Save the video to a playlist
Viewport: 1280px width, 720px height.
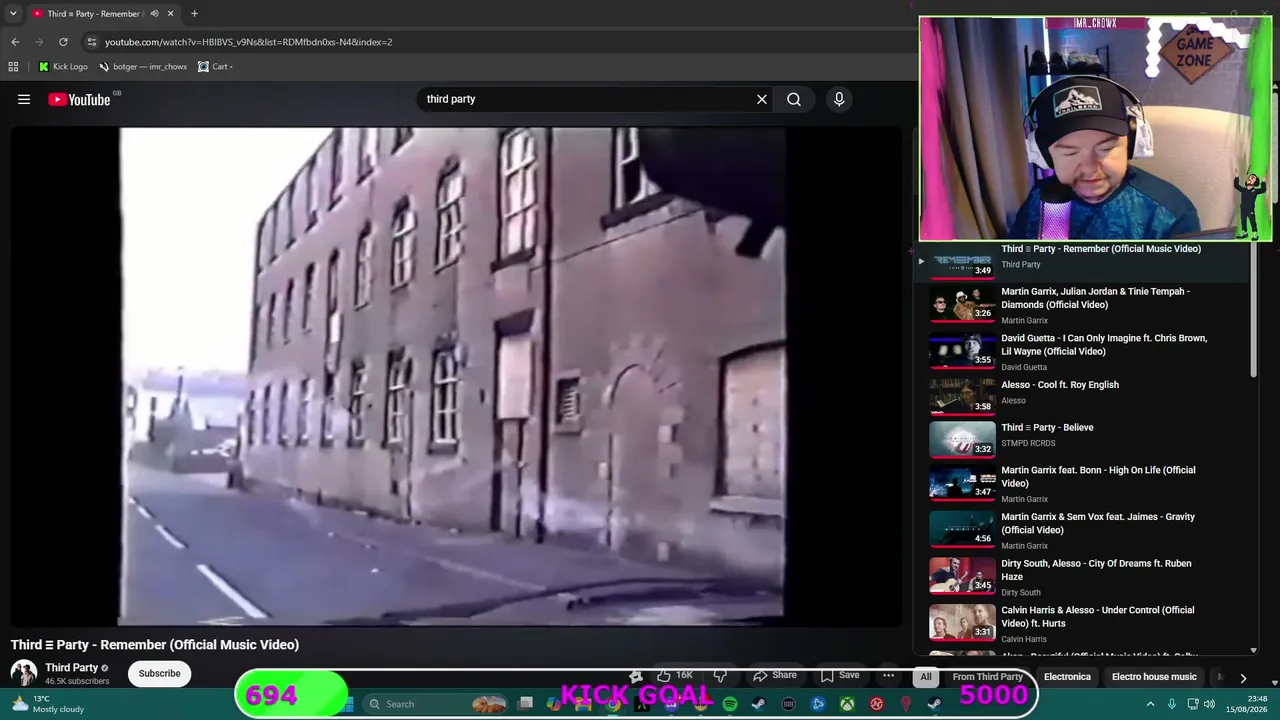click(840, 675)
